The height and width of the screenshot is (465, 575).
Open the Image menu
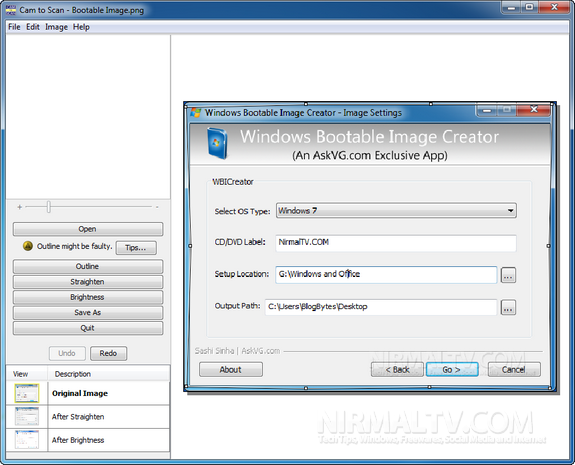click(56, 27)
